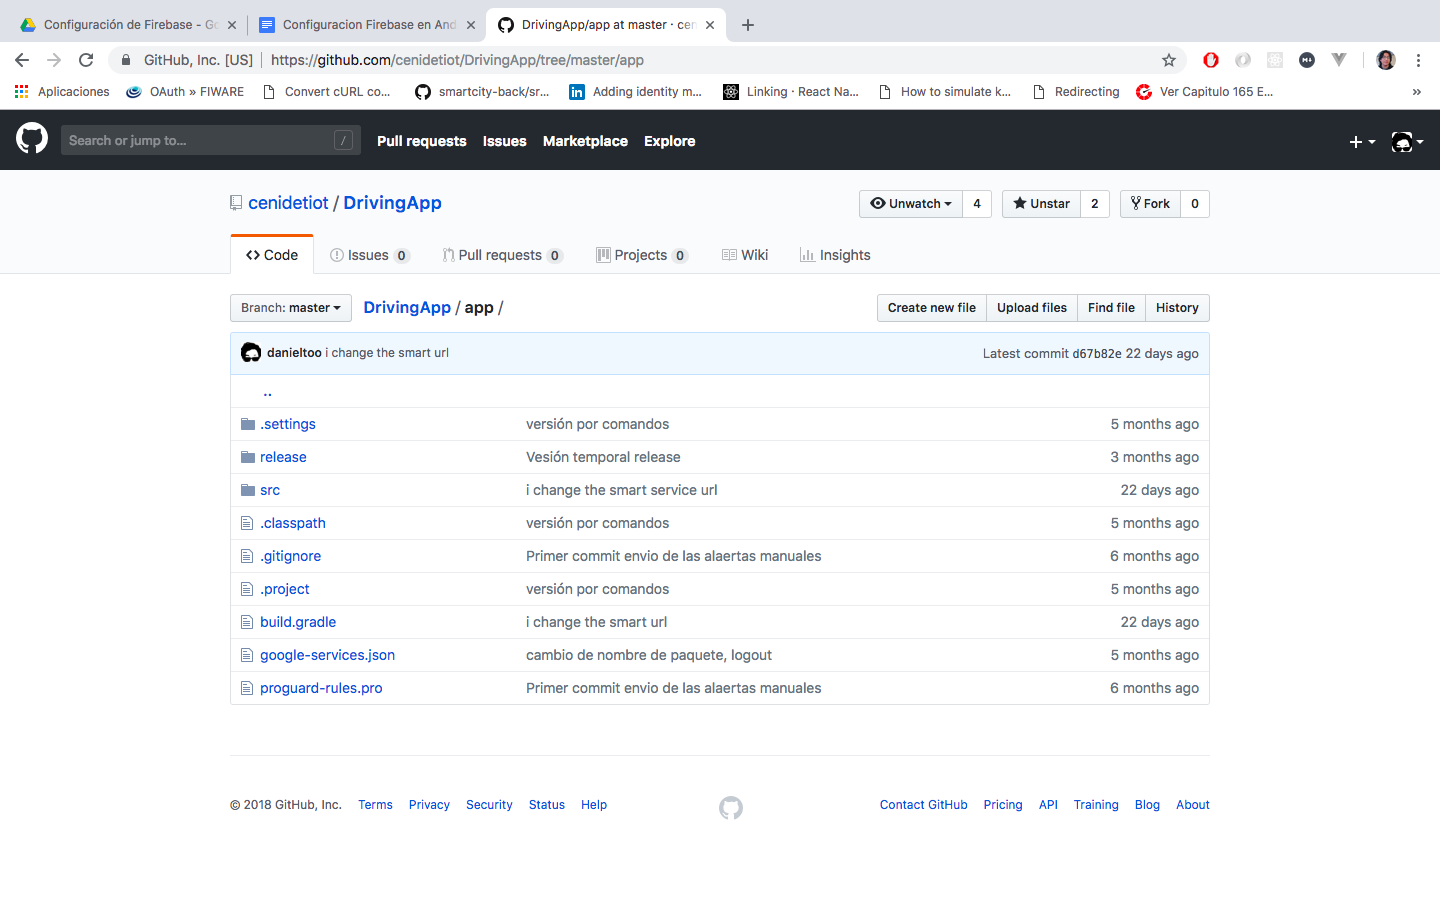Open latest commit d67b82e

1097,354
